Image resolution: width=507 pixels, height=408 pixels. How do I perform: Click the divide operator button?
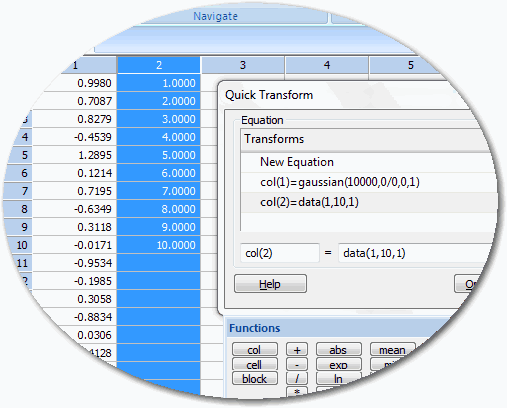click(x=297, y=379)
